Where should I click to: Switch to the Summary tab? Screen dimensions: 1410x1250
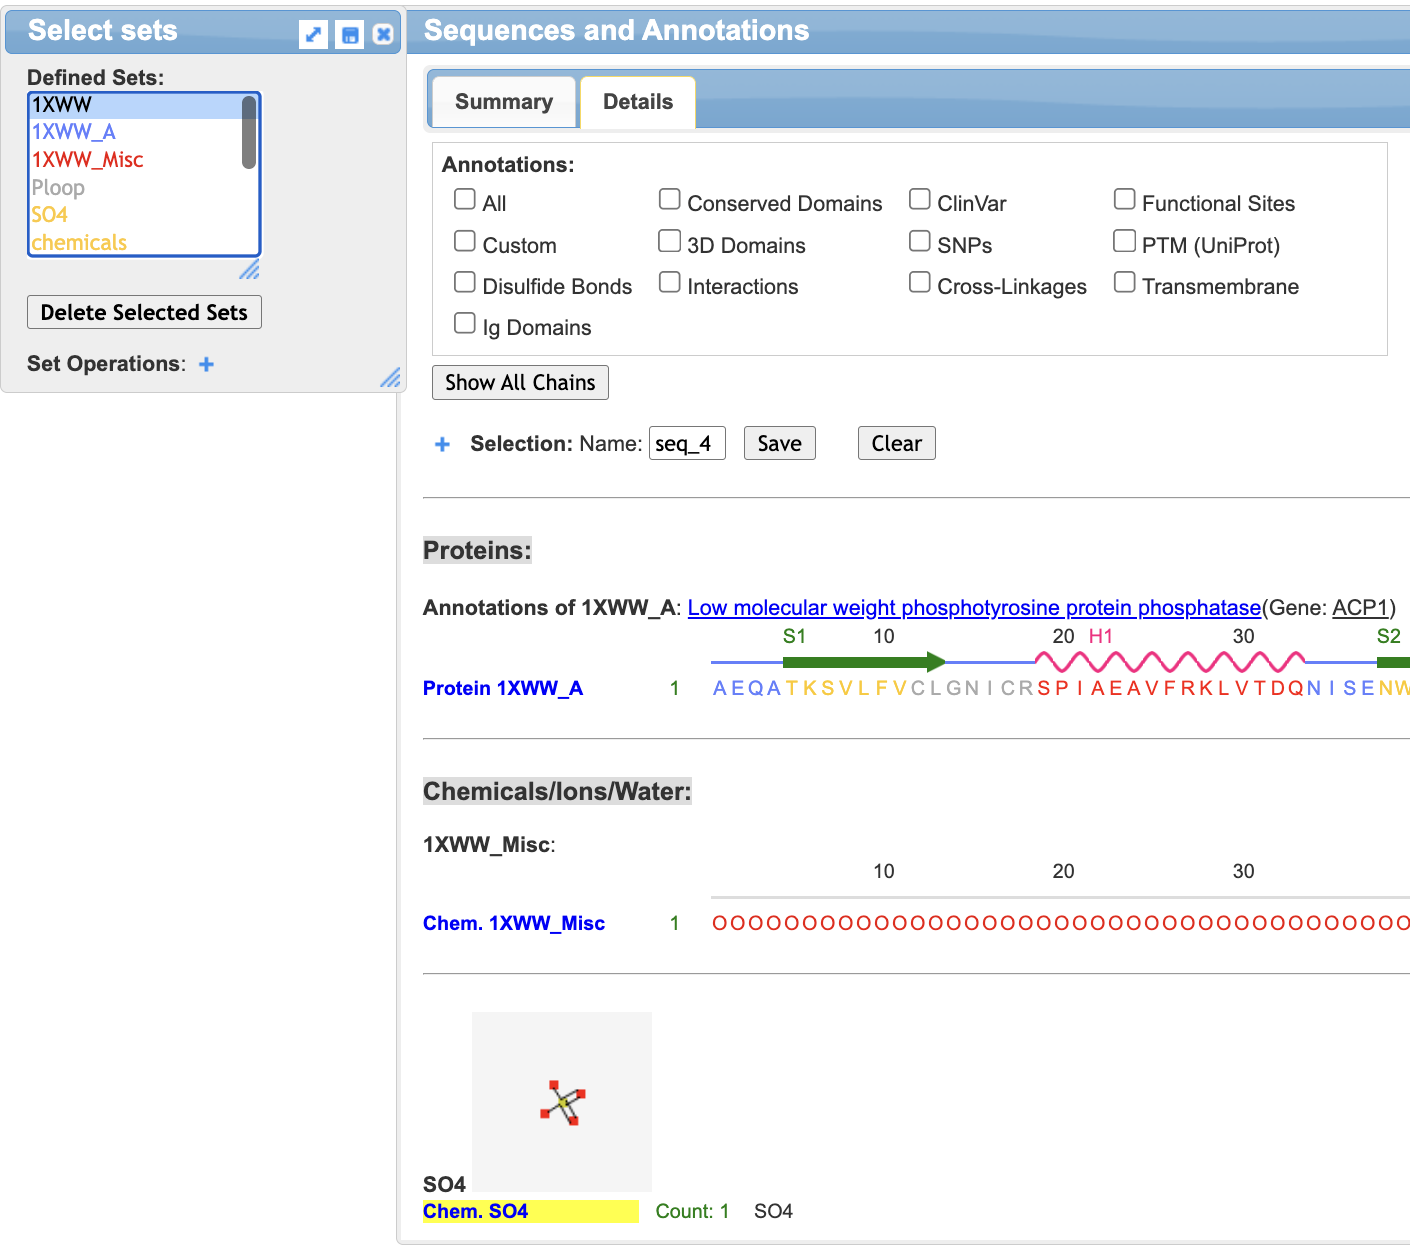[503, 102]
